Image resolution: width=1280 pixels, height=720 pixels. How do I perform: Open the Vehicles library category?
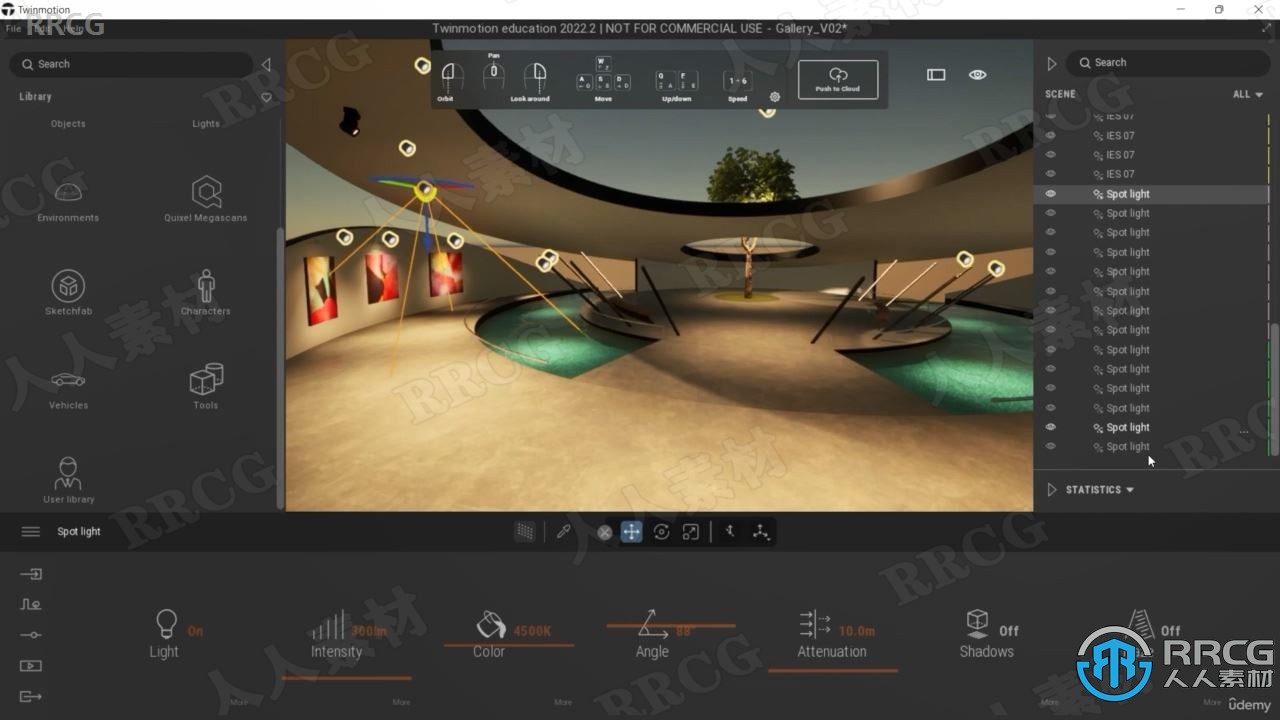(x=68, y=388)
